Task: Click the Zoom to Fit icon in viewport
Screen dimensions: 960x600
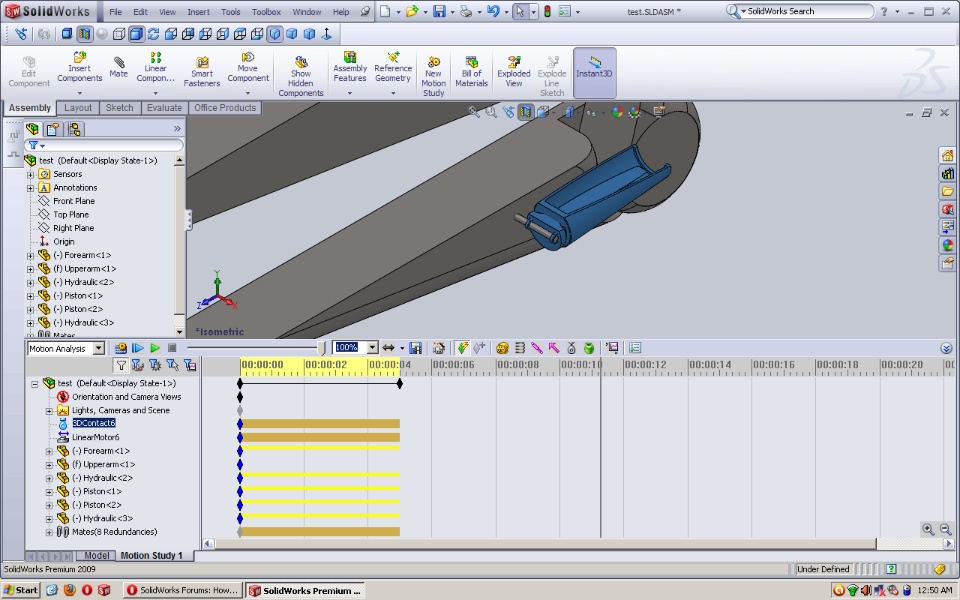Action: tap(473, 112)
